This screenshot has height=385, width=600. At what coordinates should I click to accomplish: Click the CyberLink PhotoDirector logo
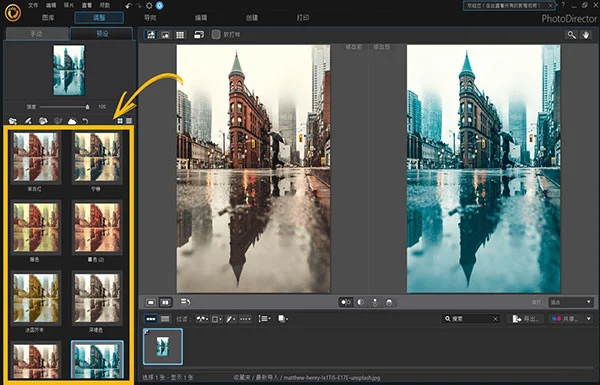13,12
